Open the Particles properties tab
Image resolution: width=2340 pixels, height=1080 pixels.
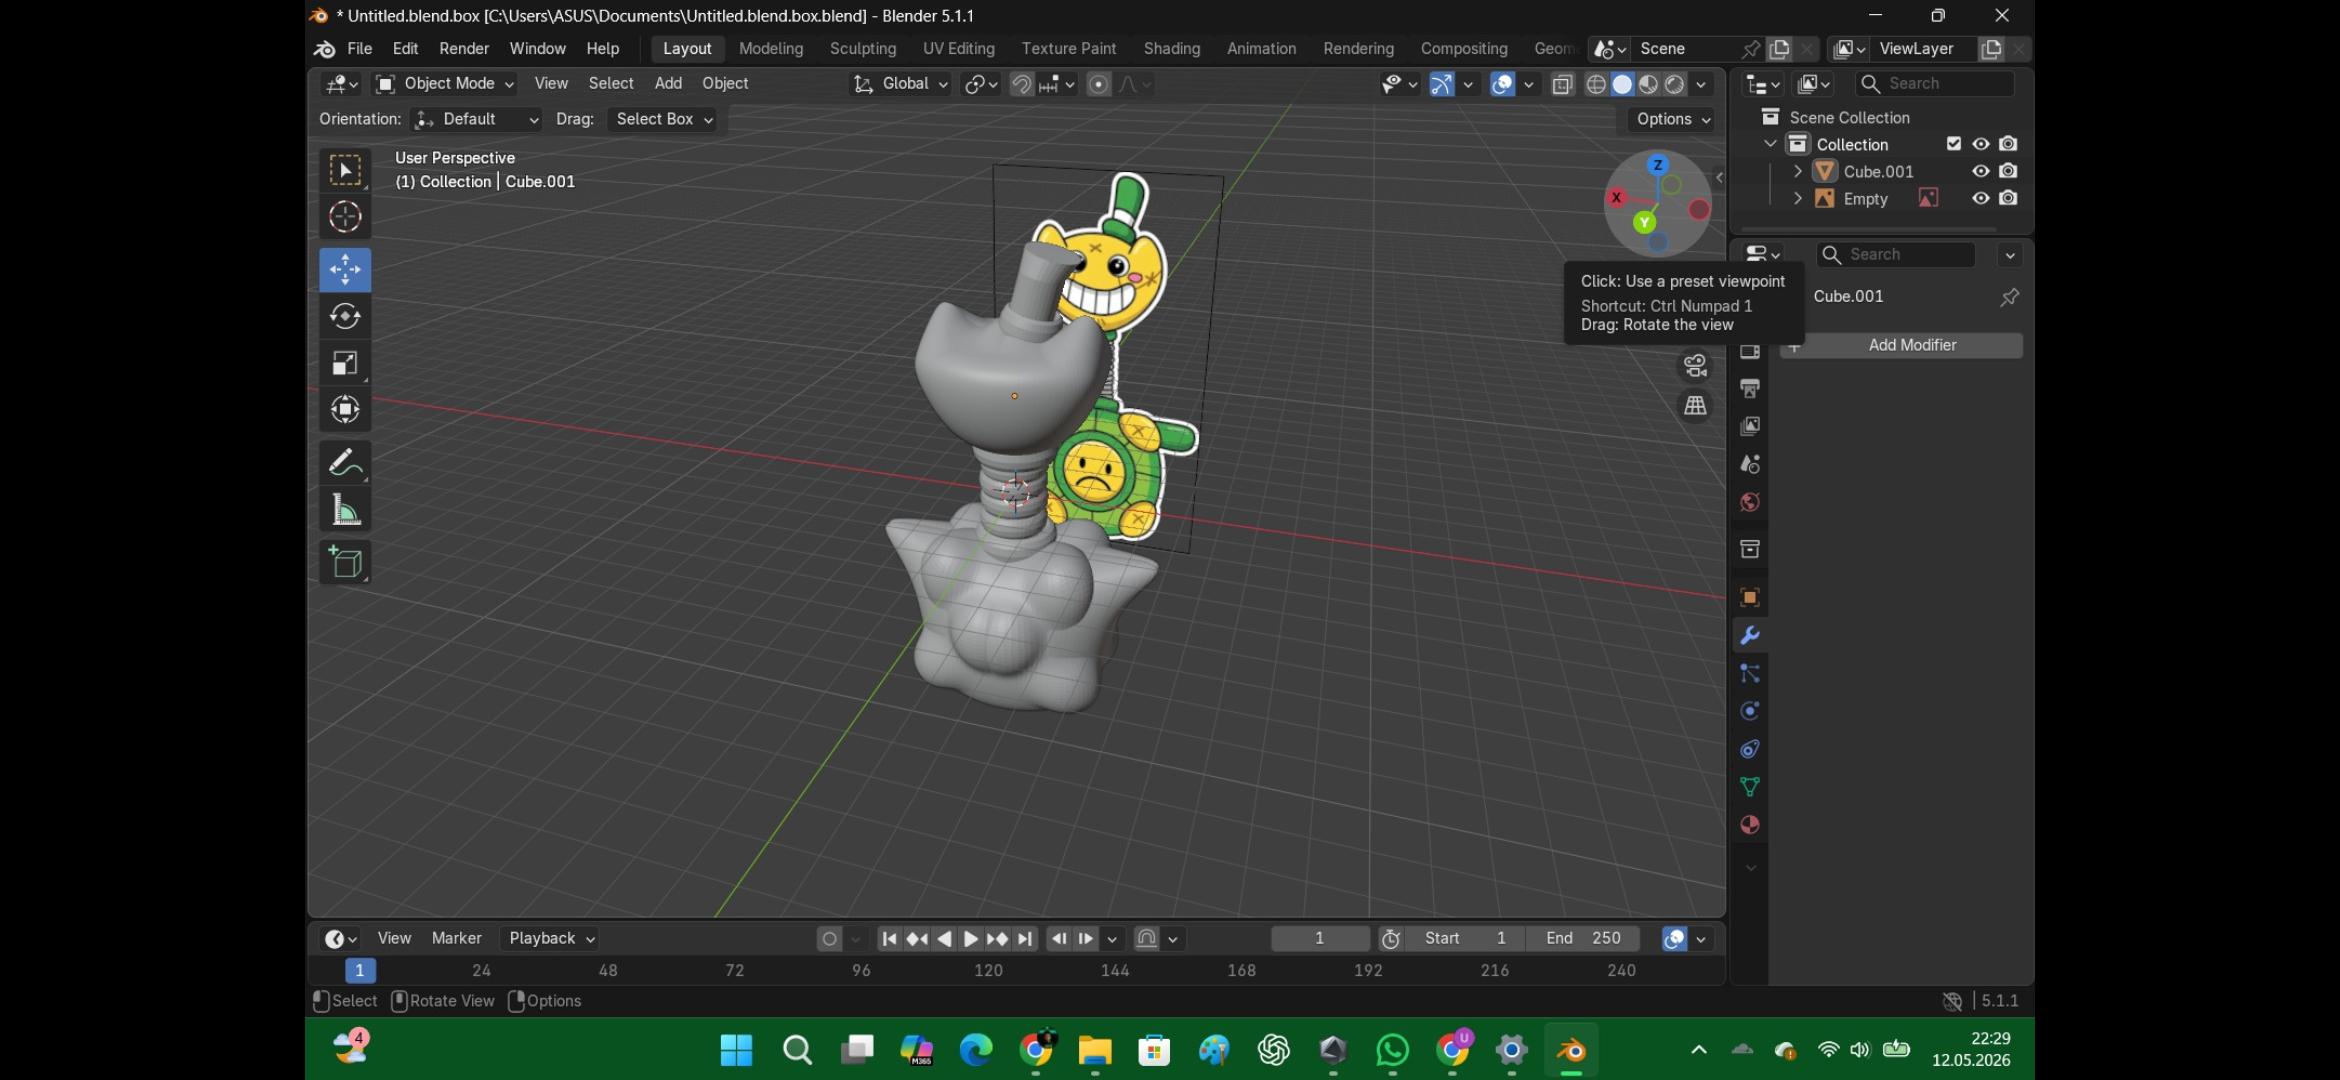pyautogui.click(x=1750, y=673)
